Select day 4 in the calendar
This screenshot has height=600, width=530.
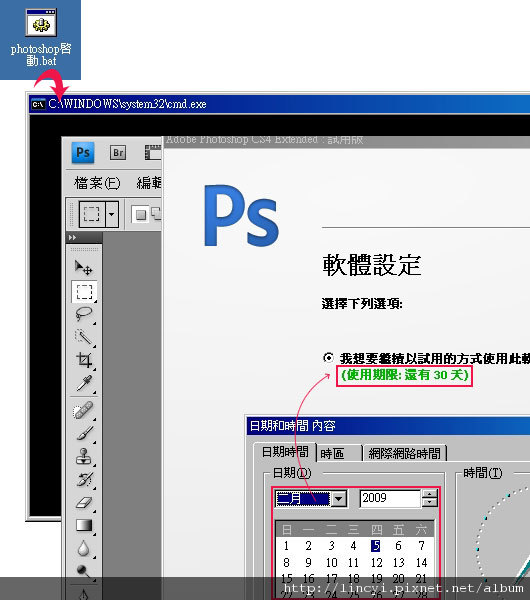pos(353,546)
